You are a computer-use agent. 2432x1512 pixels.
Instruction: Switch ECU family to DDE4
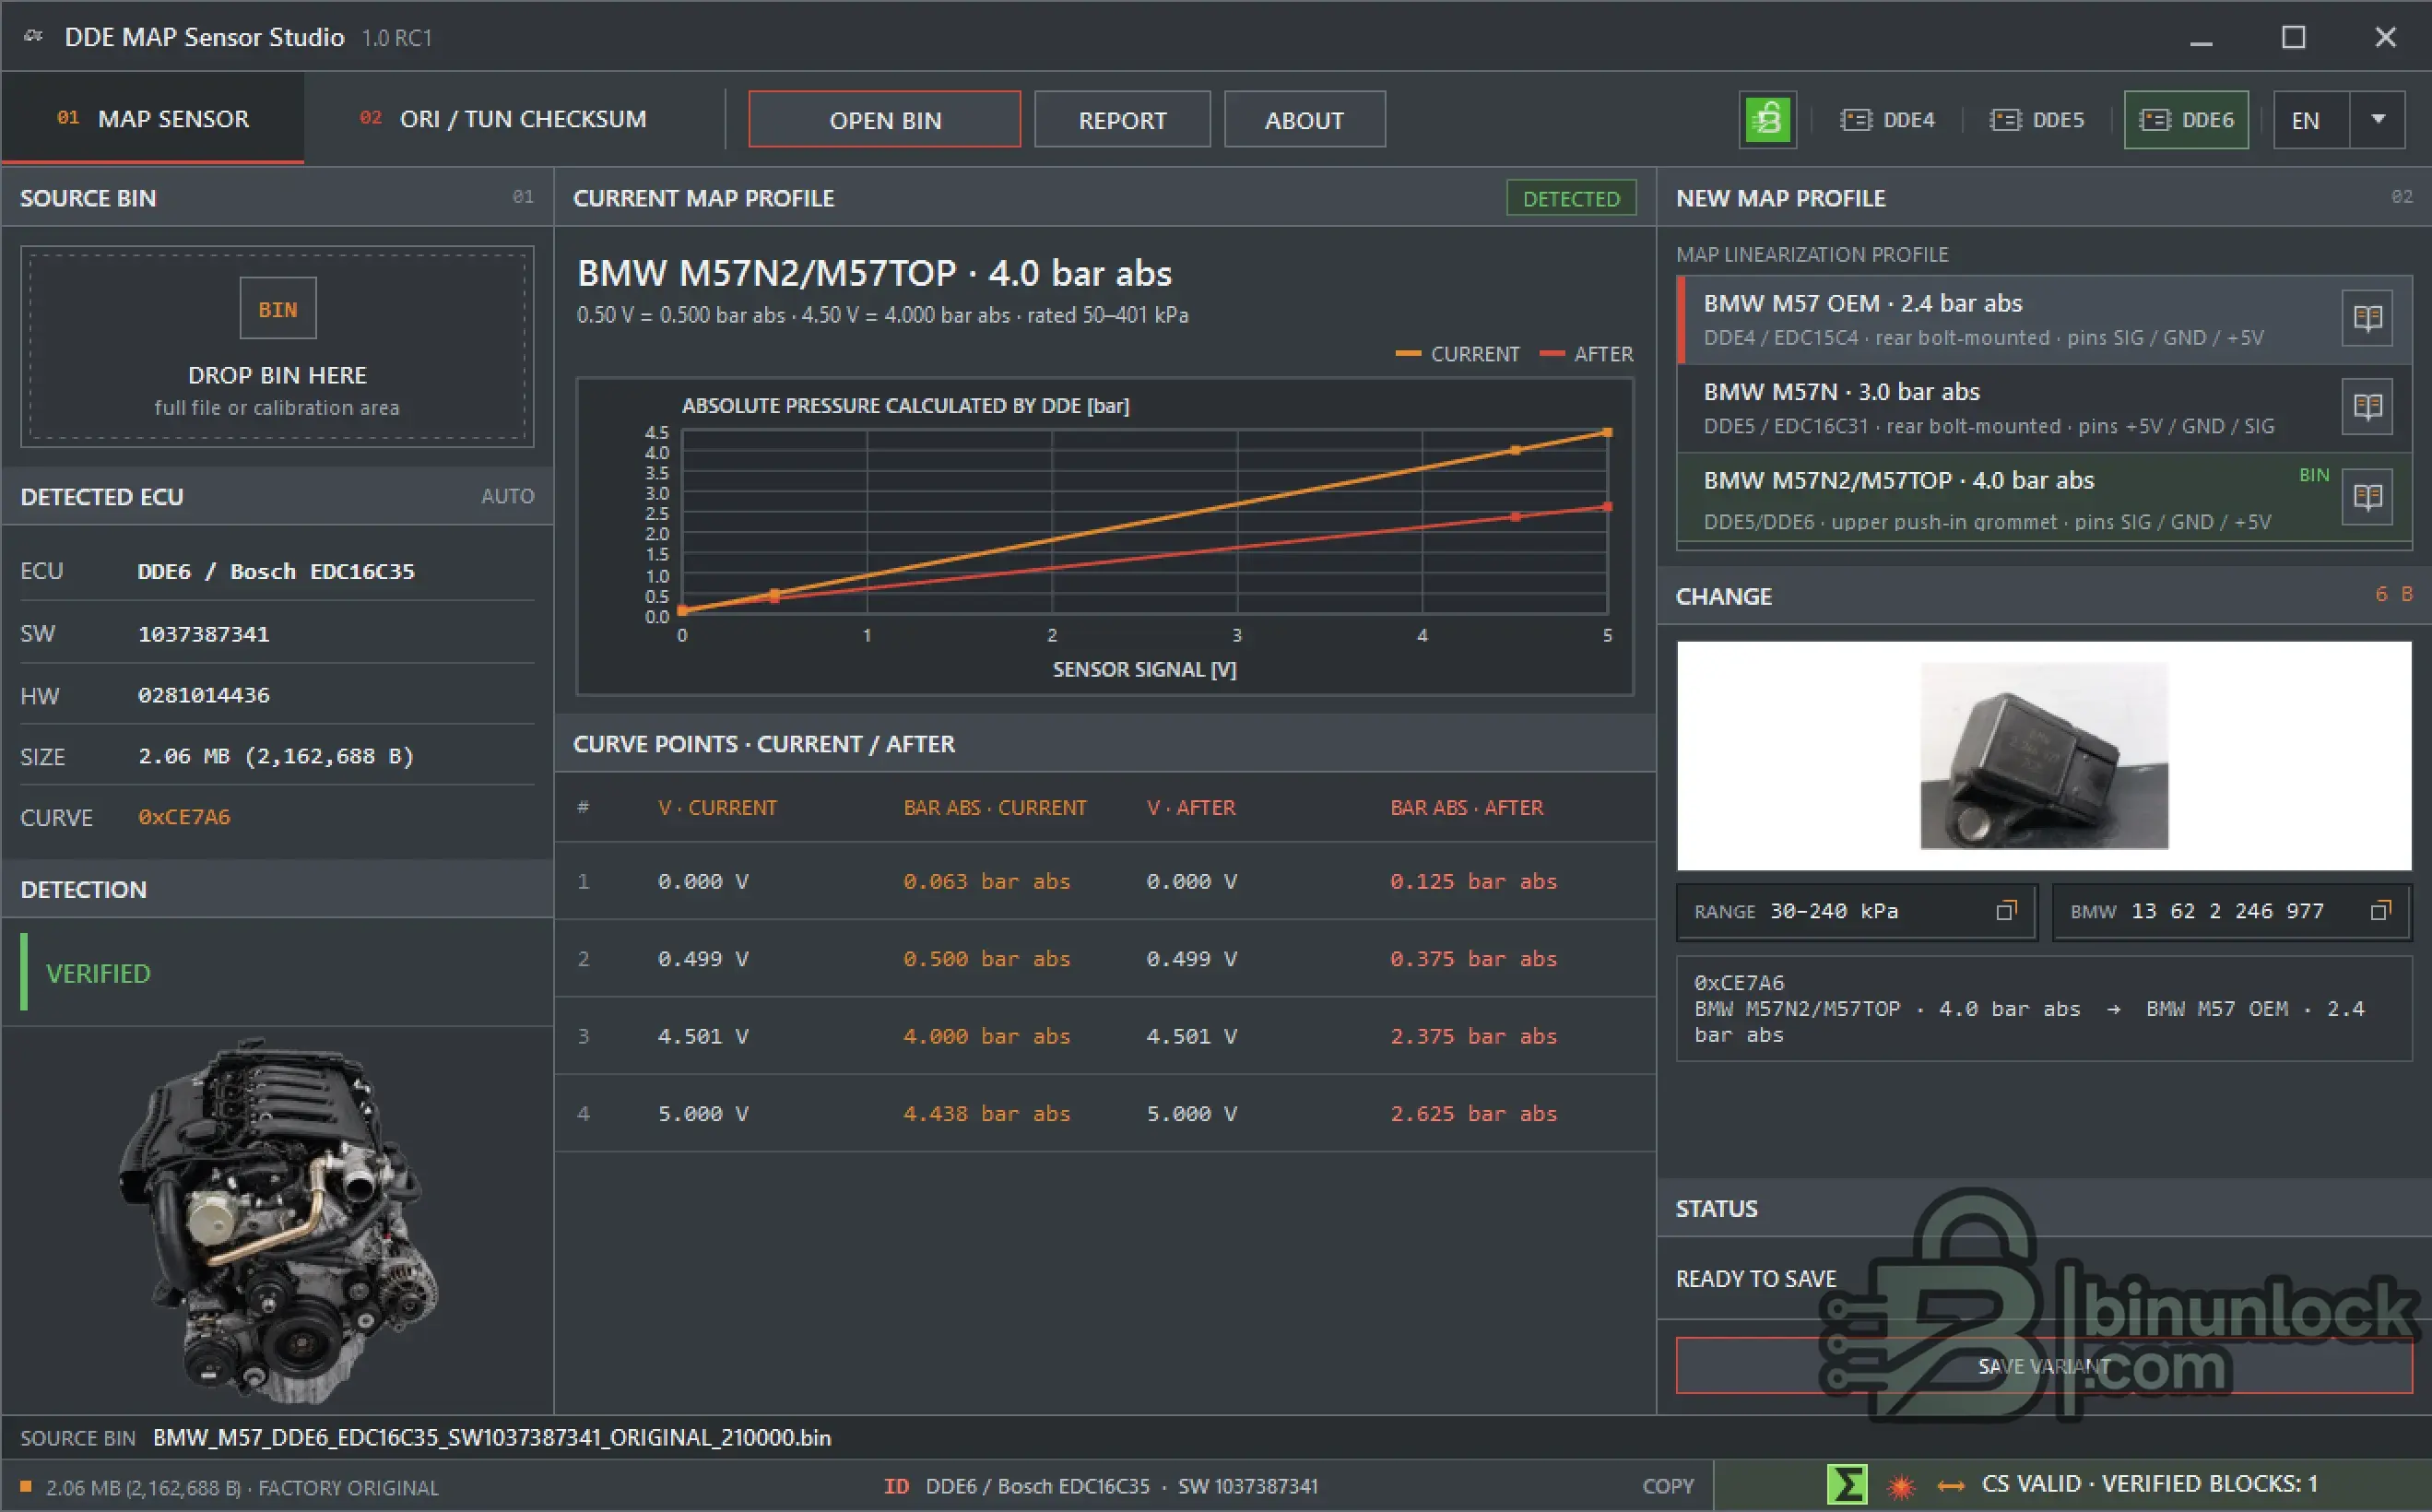(1887, 120)
